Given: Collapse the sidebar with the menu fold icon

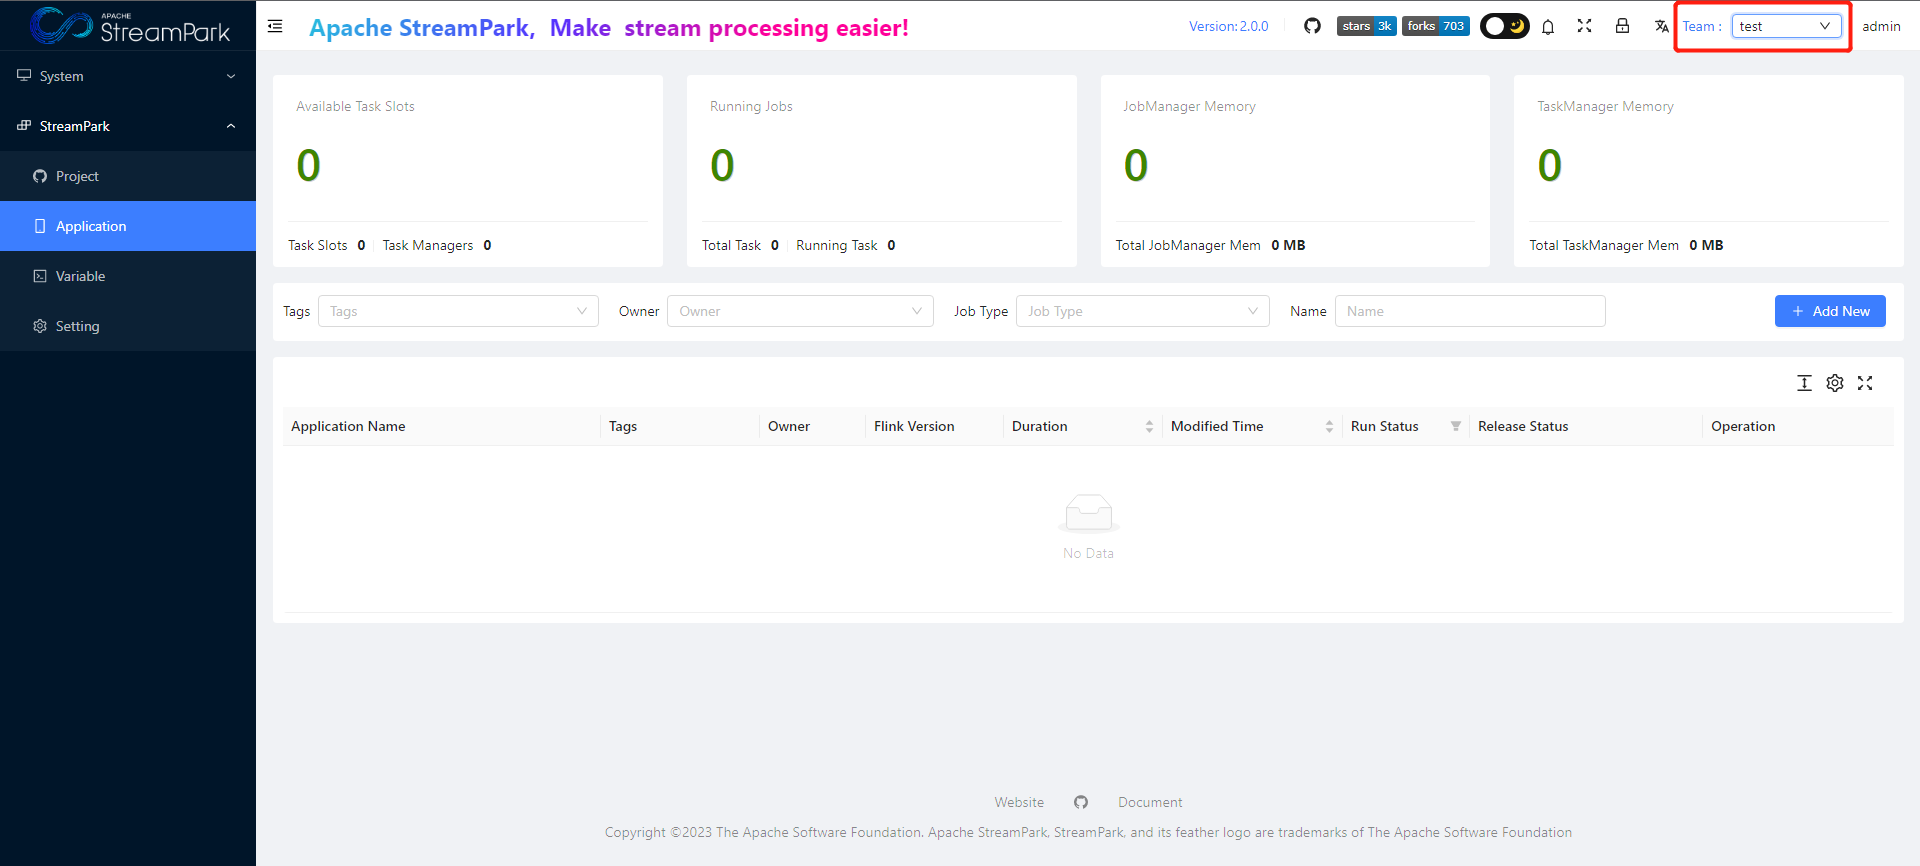Looking at the screenshot, I should point(275,26).
